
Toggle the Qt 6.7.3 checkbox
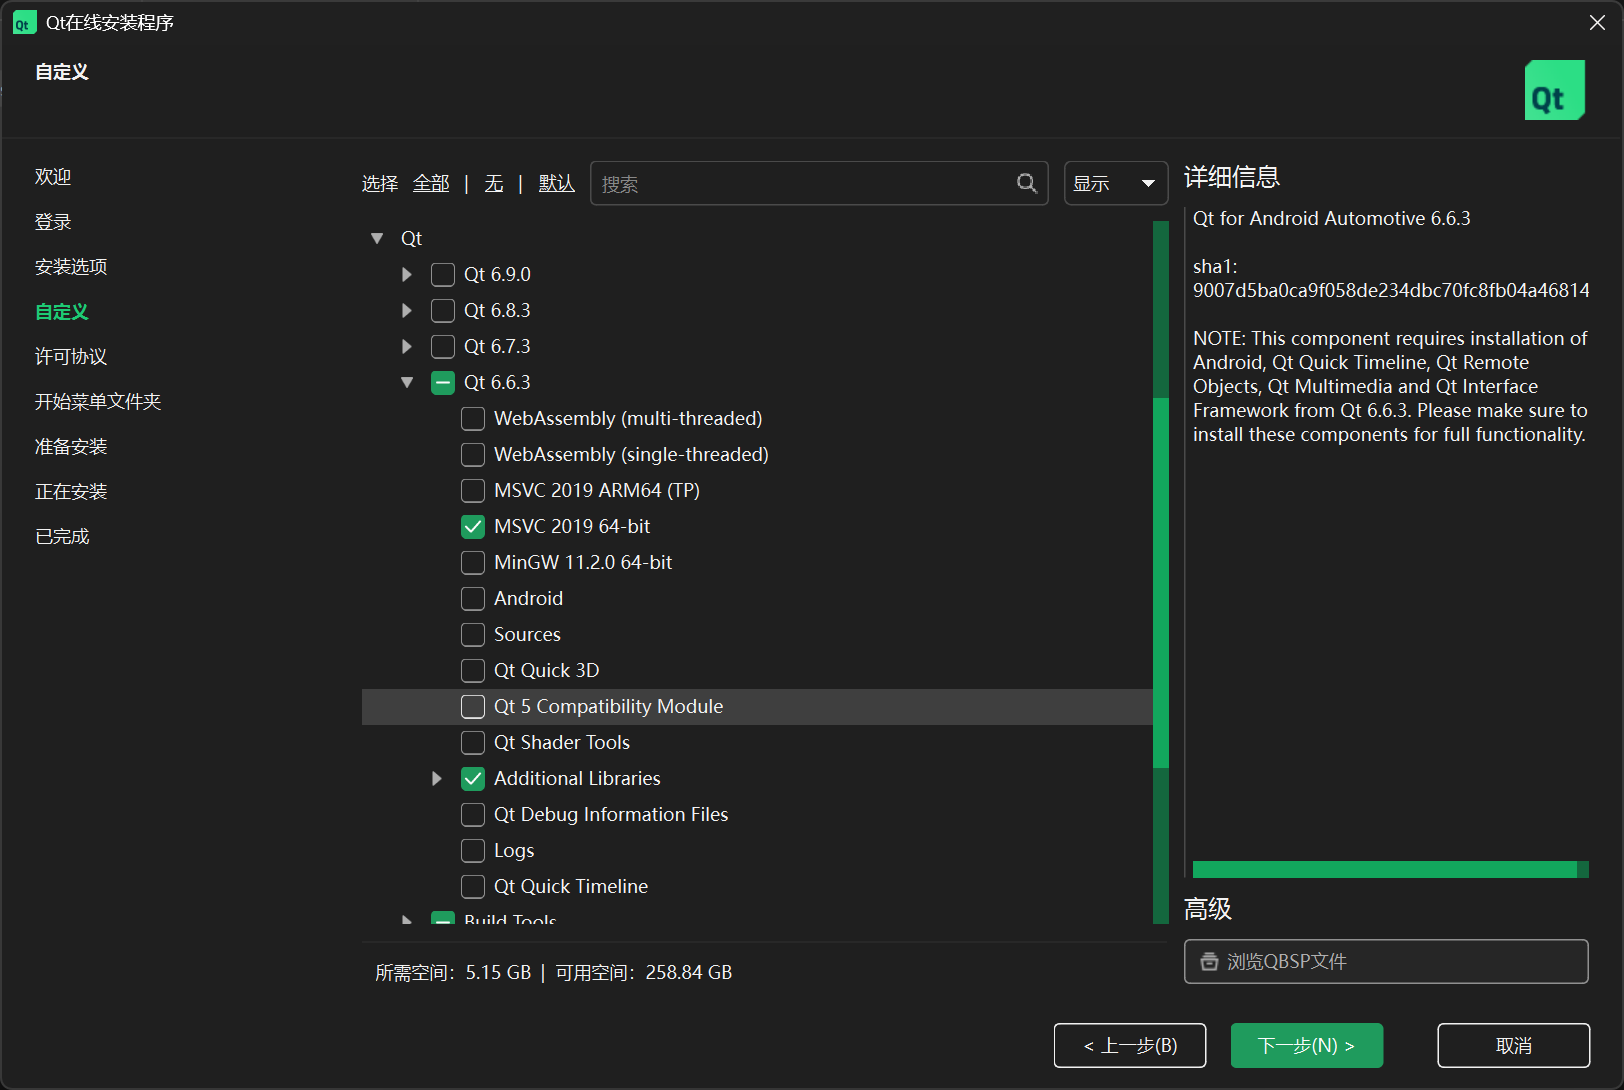[443, 347]
